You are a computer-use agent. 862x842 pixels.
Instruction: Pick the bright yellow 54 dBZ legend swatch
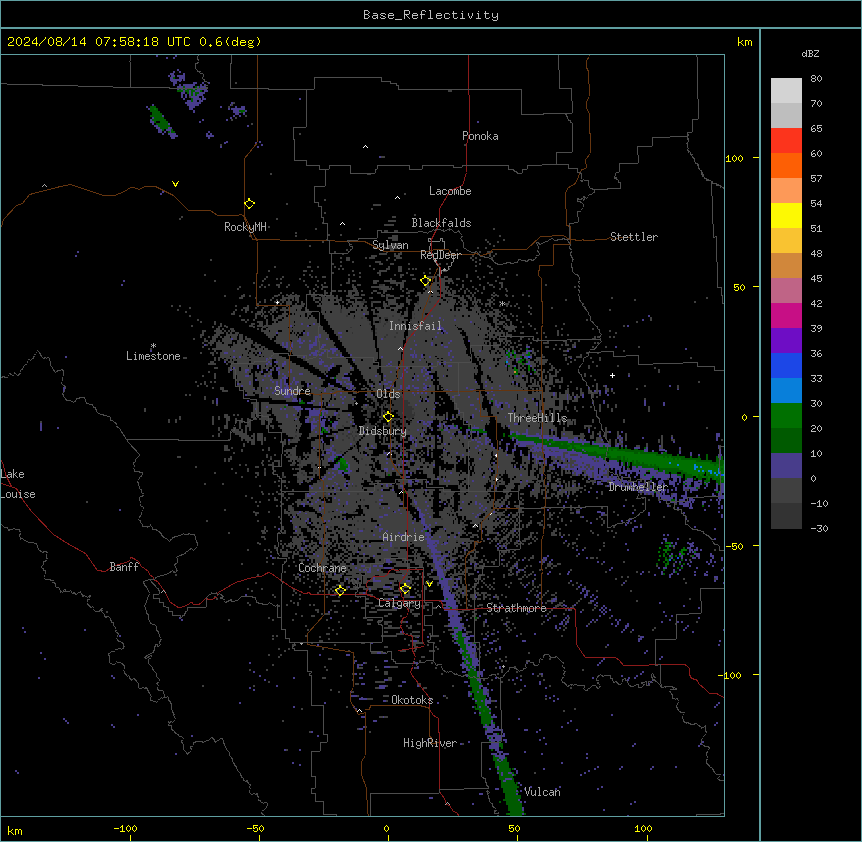pyautogui.click(x=786, y=215)
